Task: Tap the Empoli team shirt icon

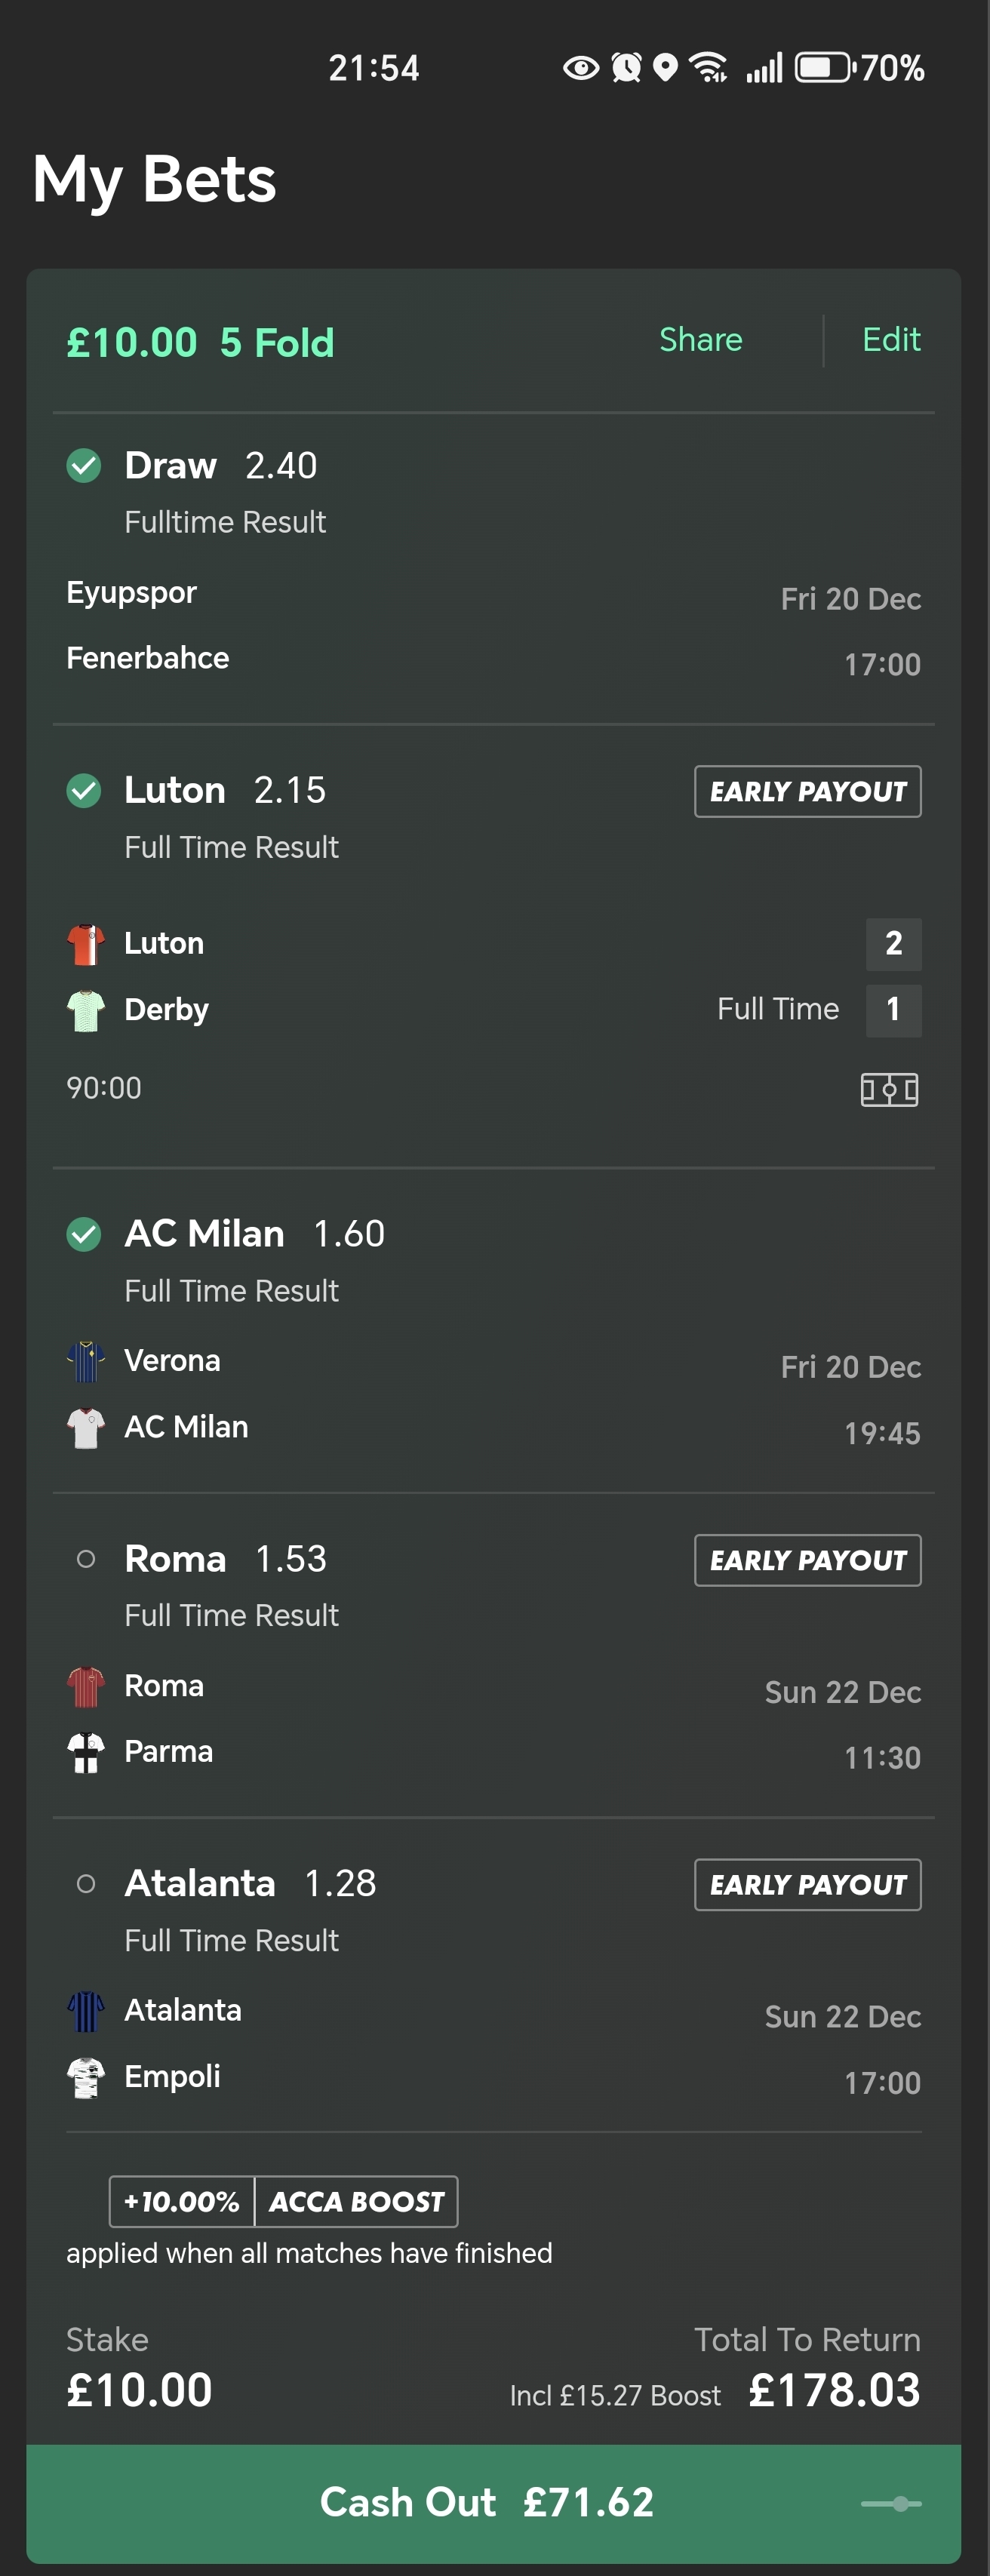Action: [x=86, y=2077]
